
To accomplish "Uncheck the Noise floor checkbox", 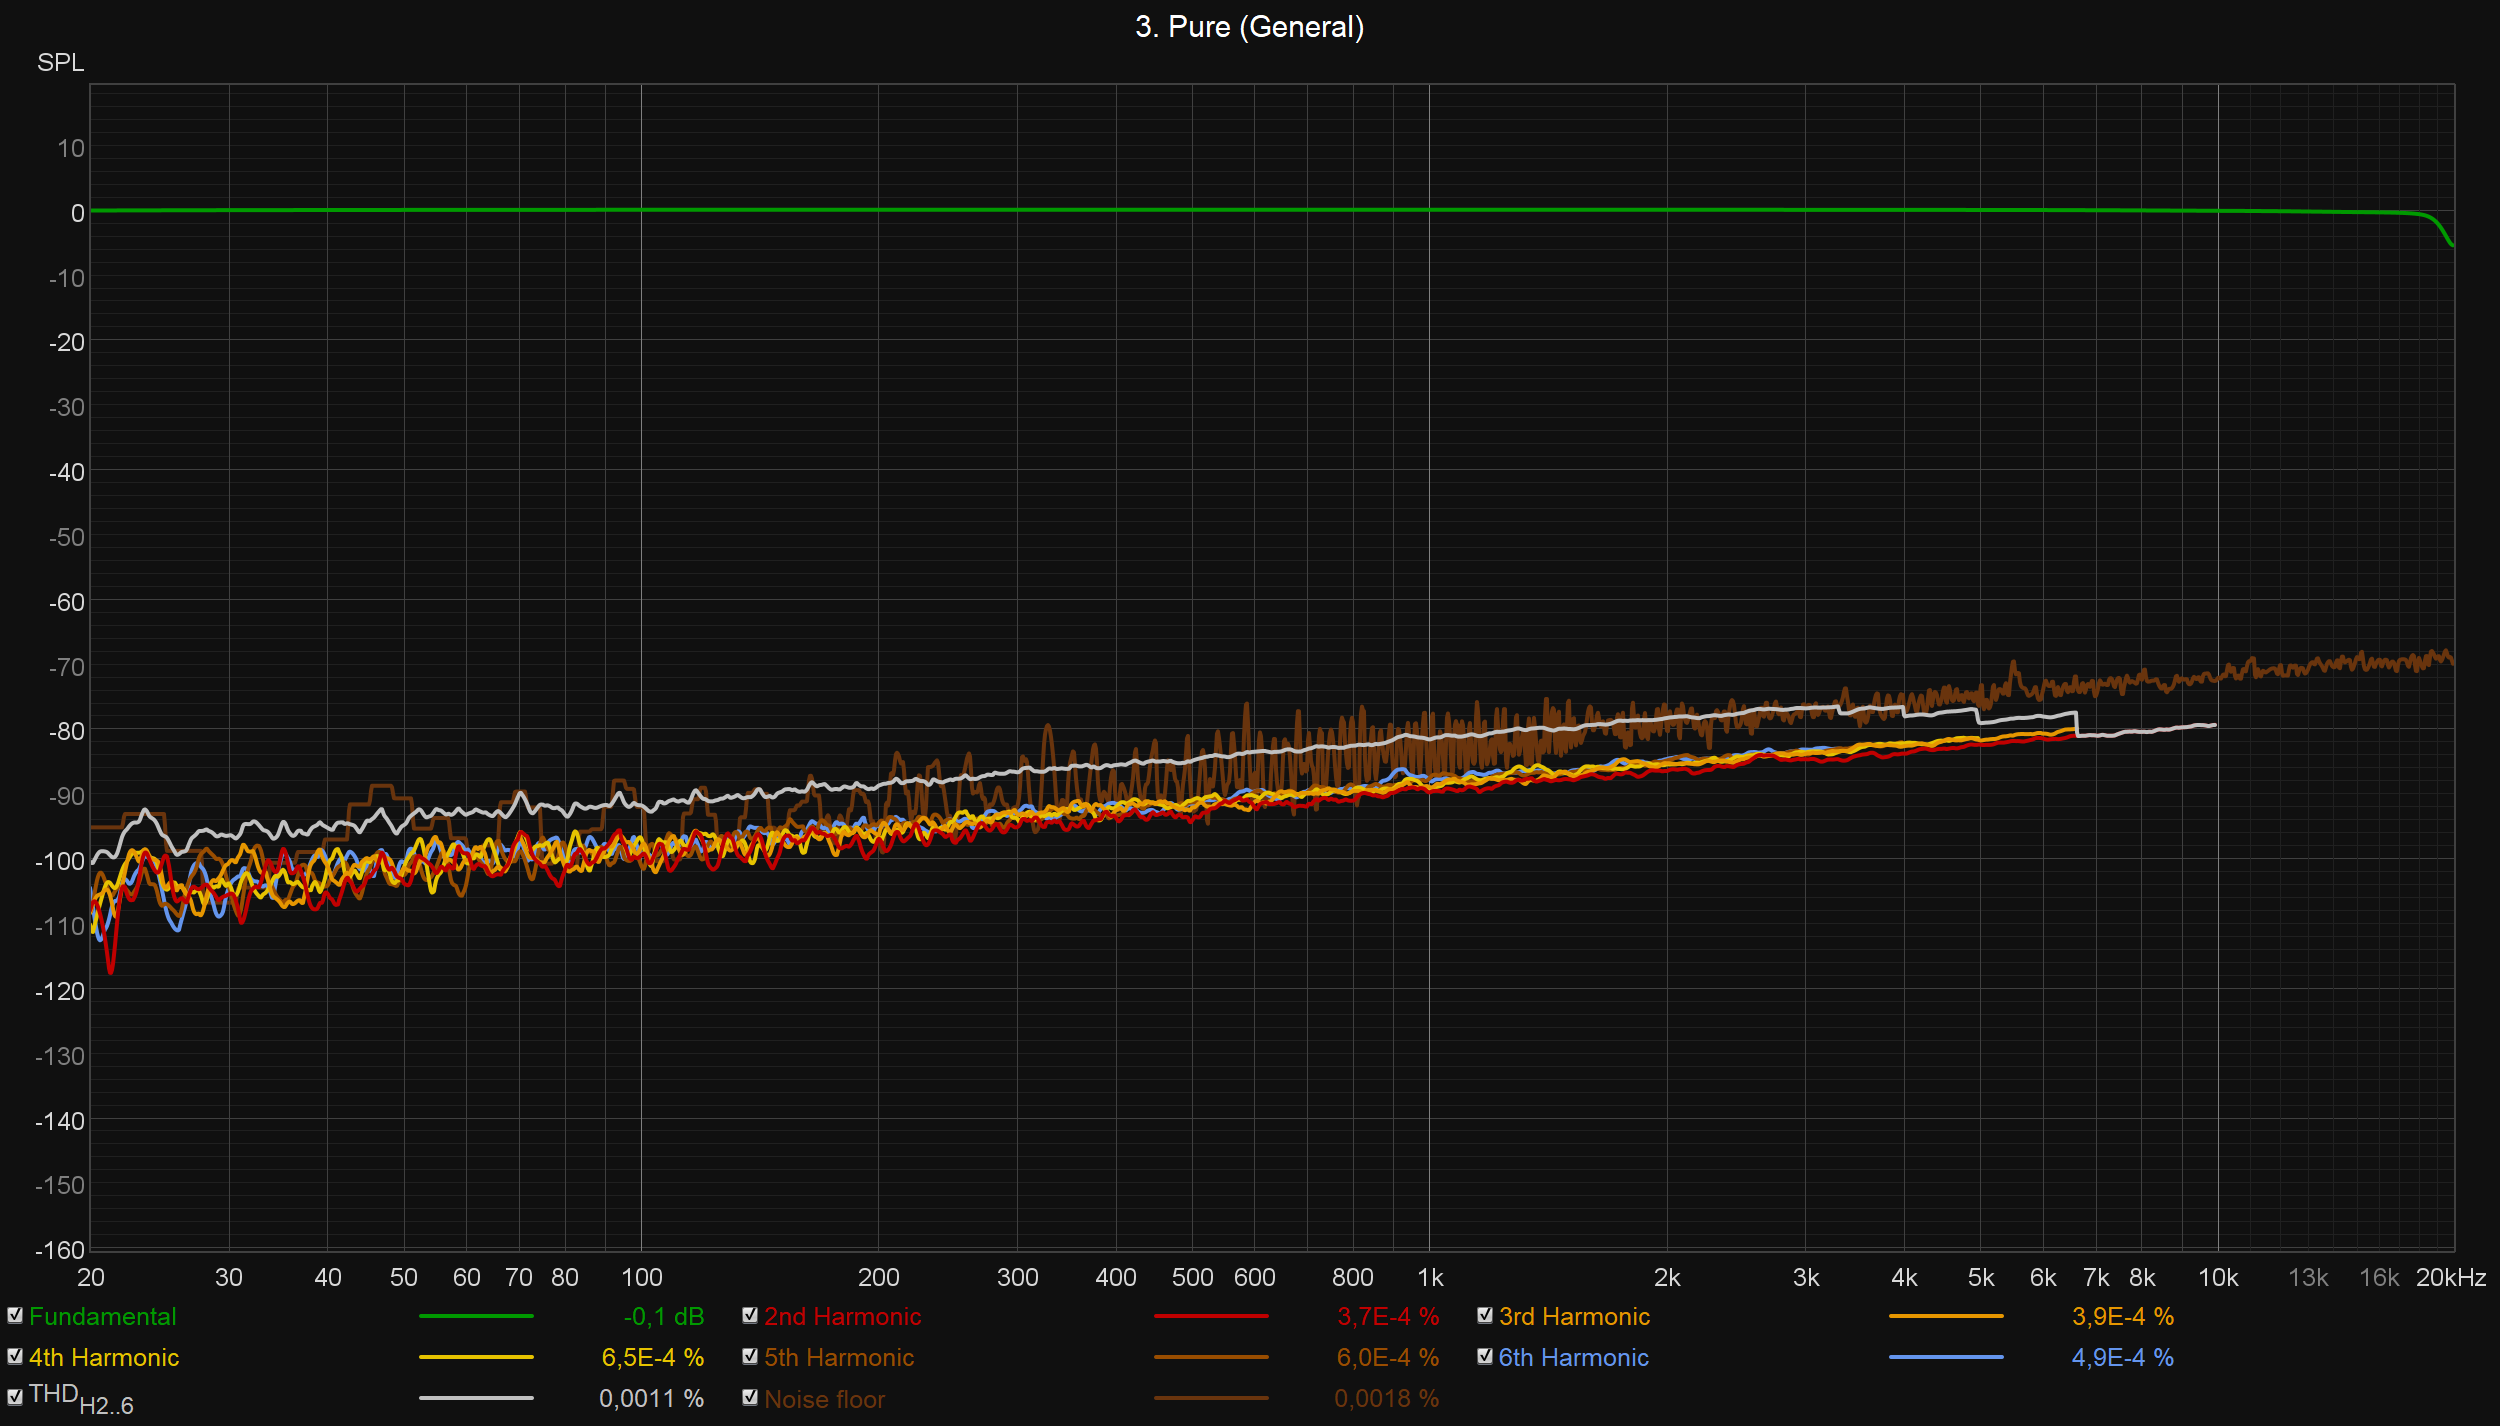I will coord(750,1398).
